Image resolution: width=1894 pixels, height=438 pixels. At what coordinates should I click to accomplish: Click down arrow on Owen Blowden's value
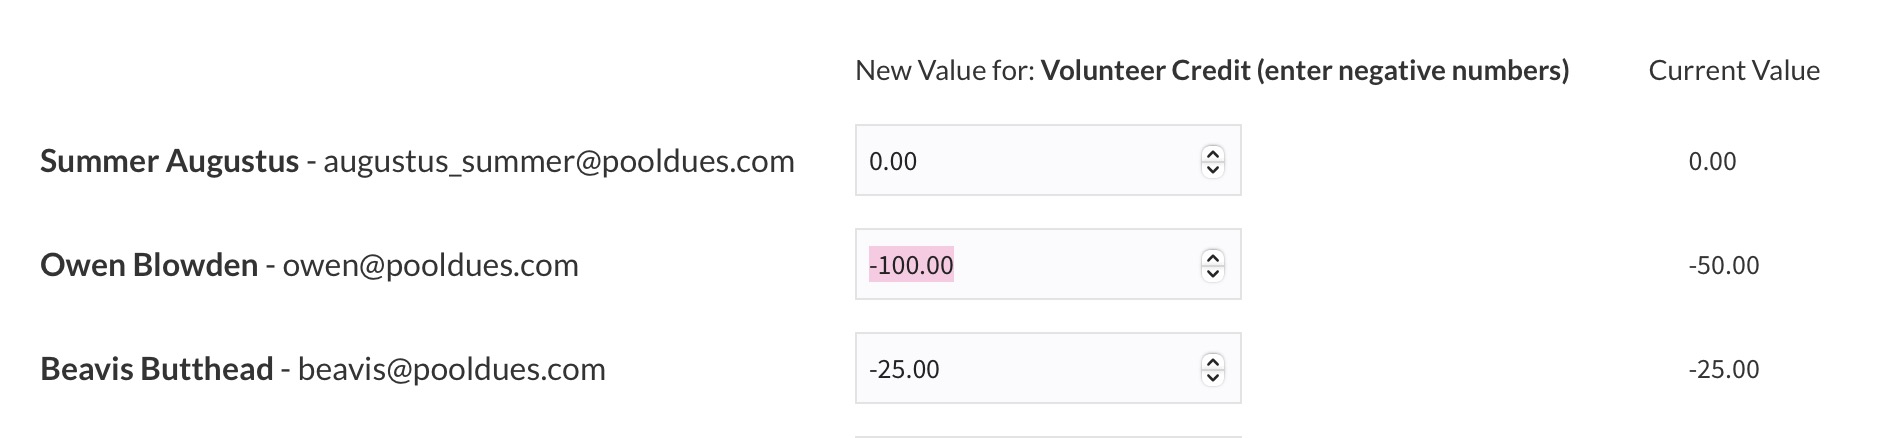(1212, 273)
